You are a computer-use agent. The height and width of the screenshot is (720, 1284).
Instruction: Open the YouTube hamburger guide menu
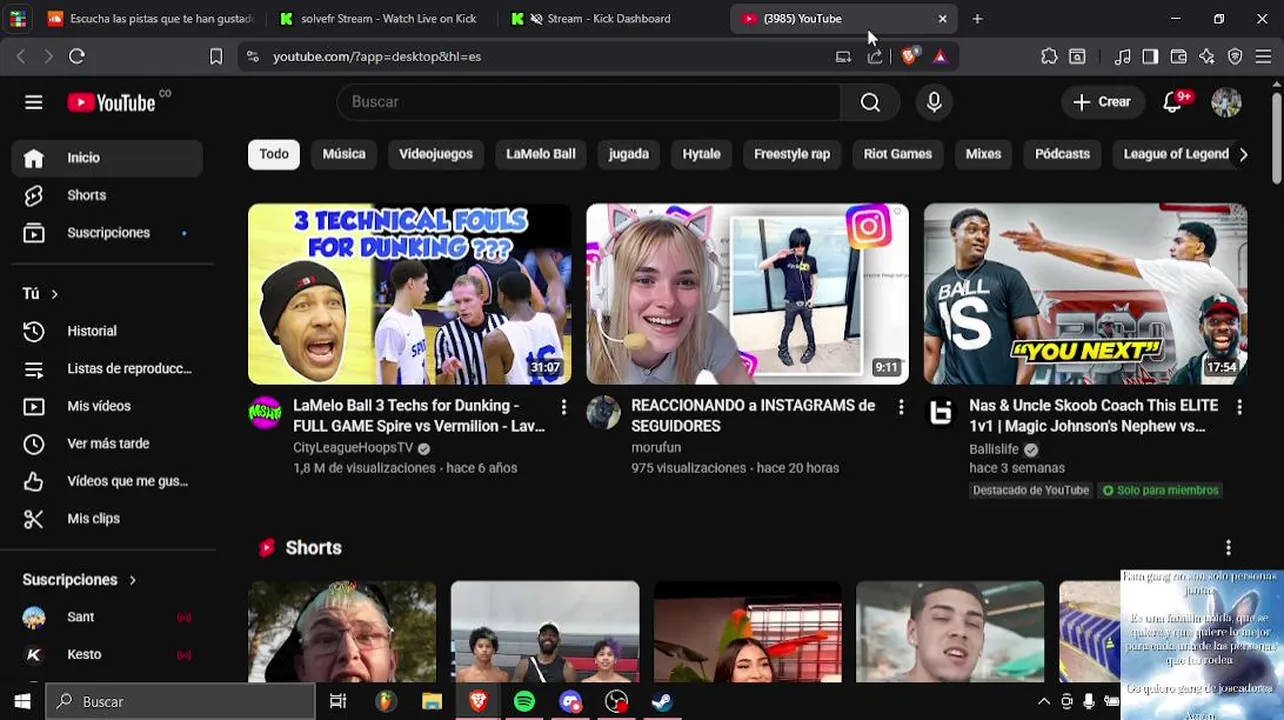coord(34,102)
